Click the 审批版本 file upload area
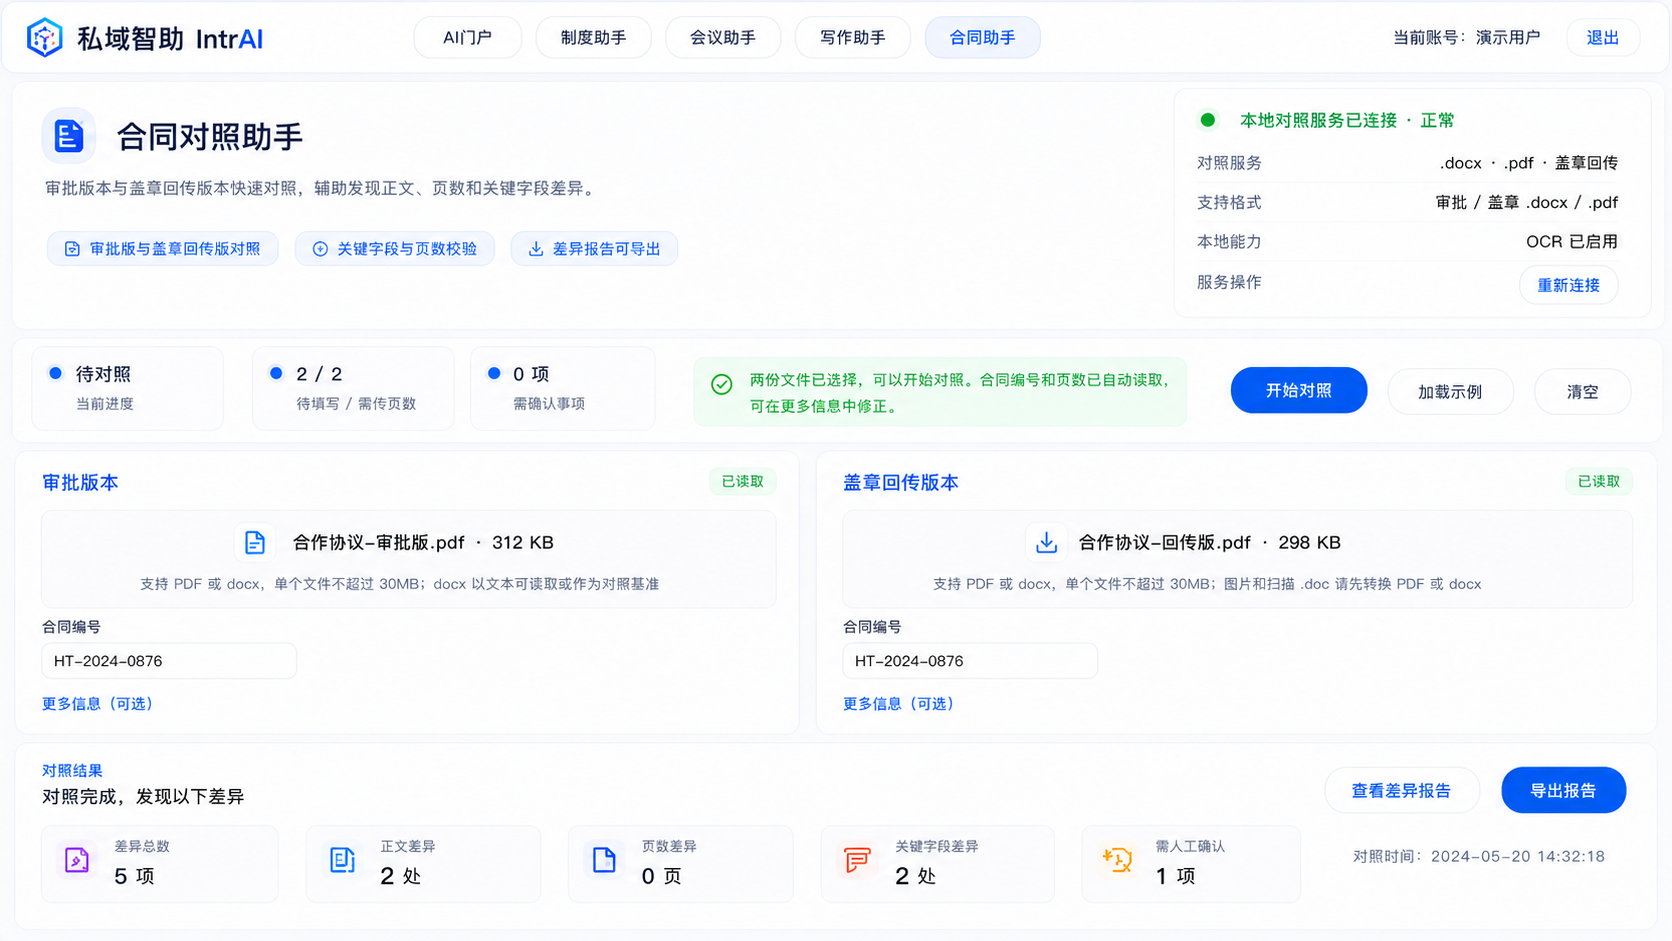Viewport: 1672px width, 941px height. pyautogui.click(x=408, y=559)
